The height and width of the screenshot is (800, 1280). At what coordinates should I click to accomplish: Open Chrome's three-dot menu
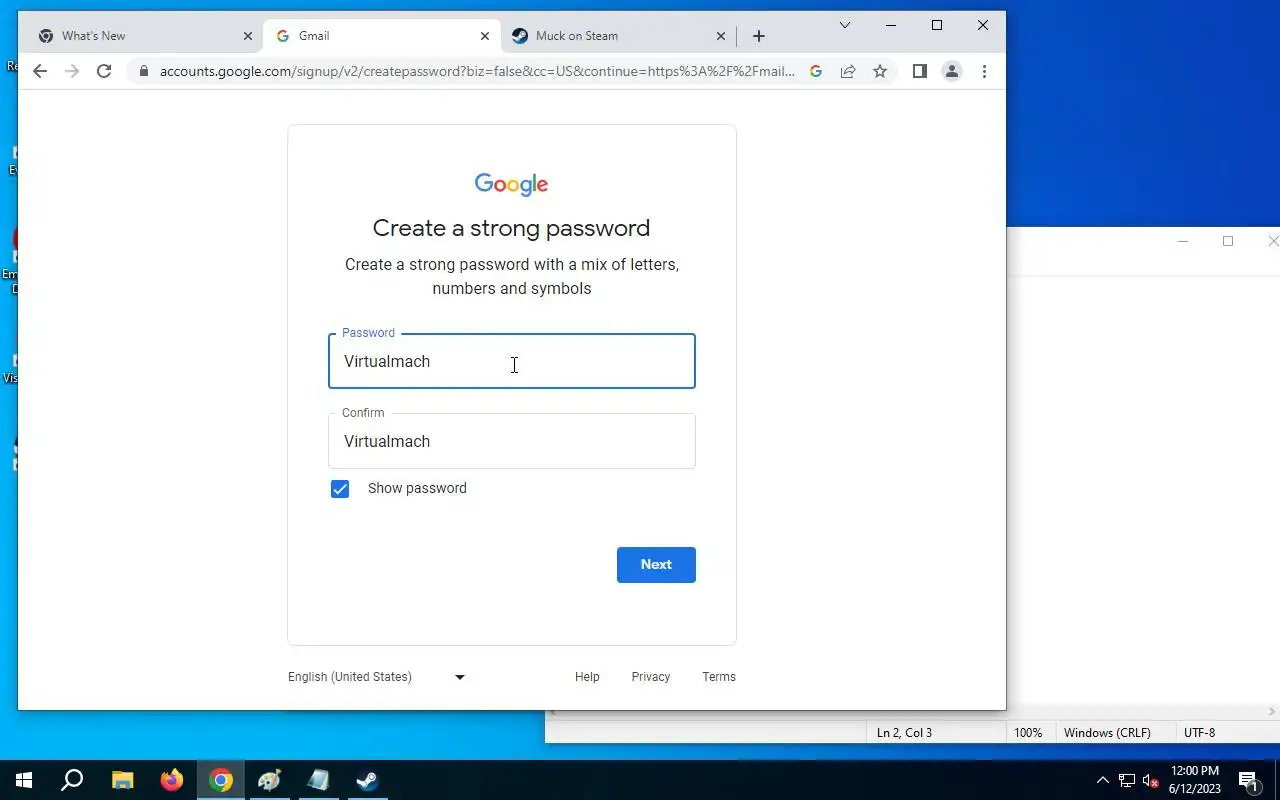(x=985, y=71)
